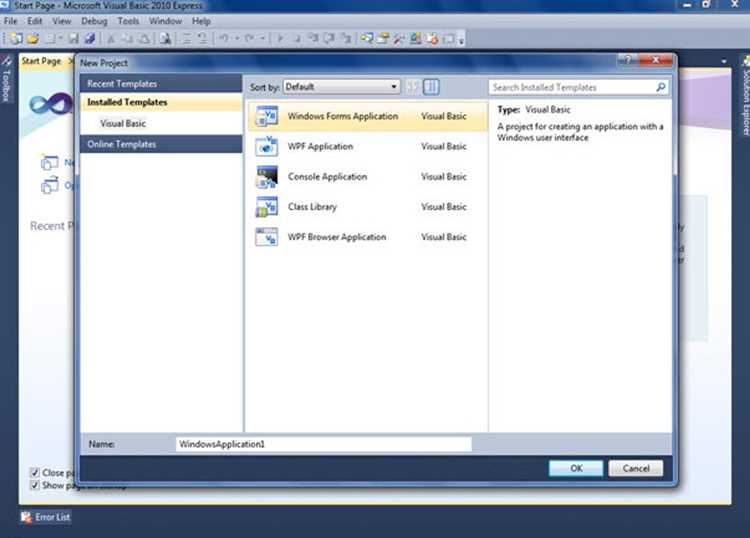Click the search magnifier icon in templates box
Image resolution: width=750 pixels, height=538 pixels.
coord(661,87)
